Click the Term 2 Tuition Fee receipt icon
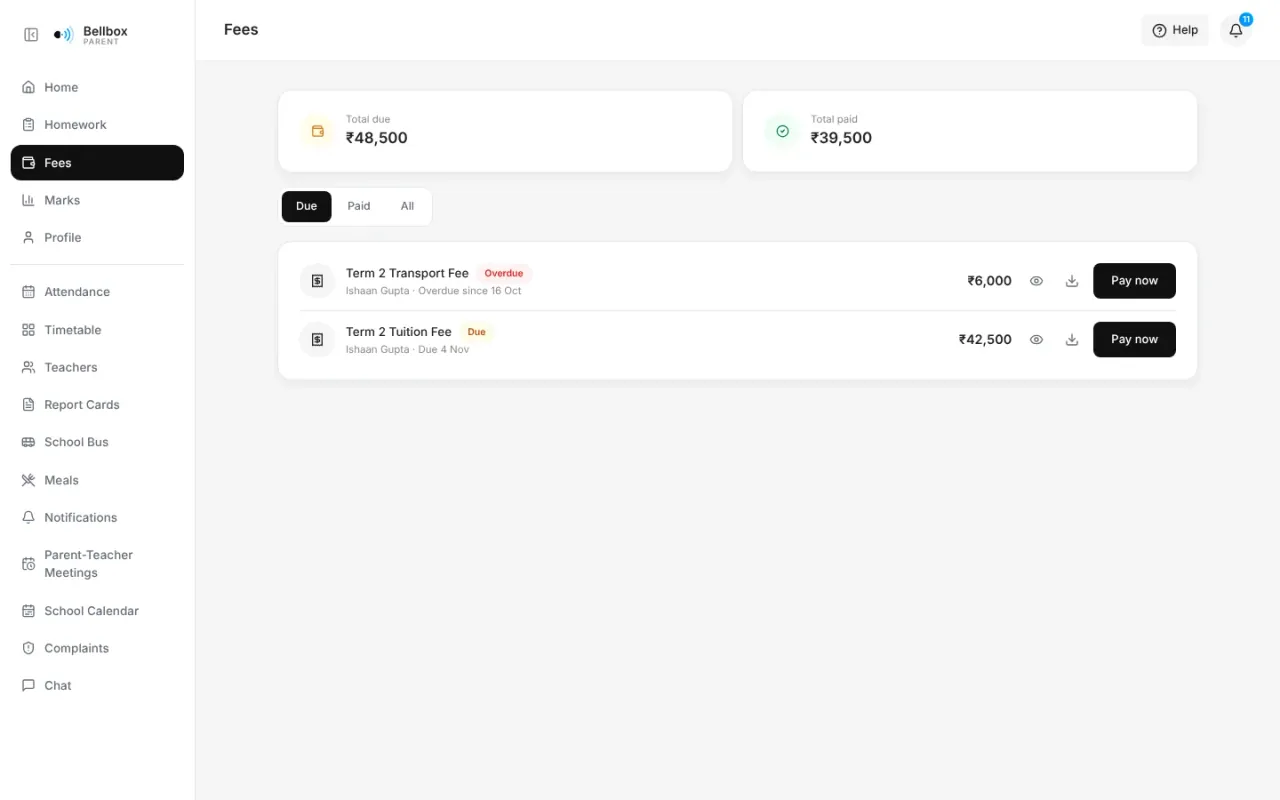Image resolution: width=1280 pixels, height=800 pixels. [x=317, y=340]
